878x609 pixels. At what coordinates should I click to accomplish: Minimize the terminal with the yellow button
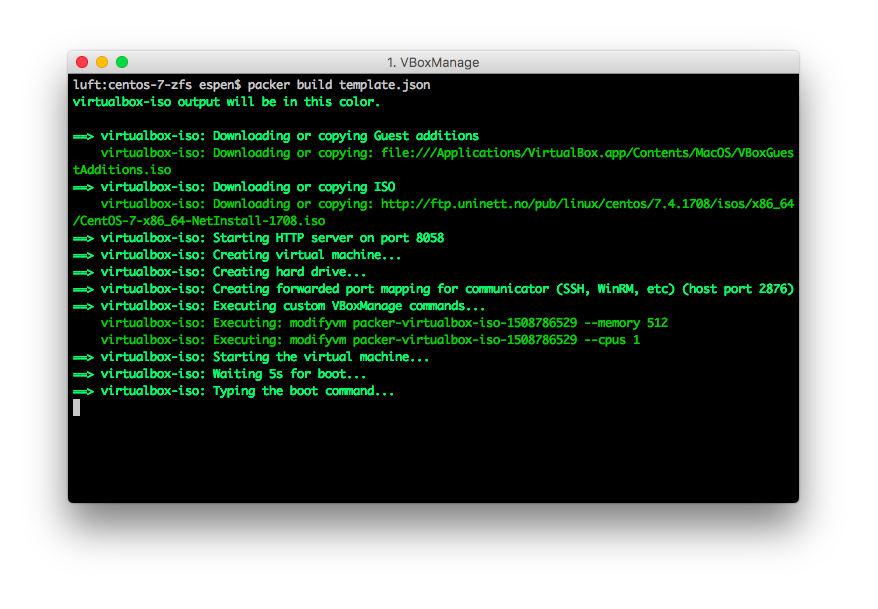(102, 62)
